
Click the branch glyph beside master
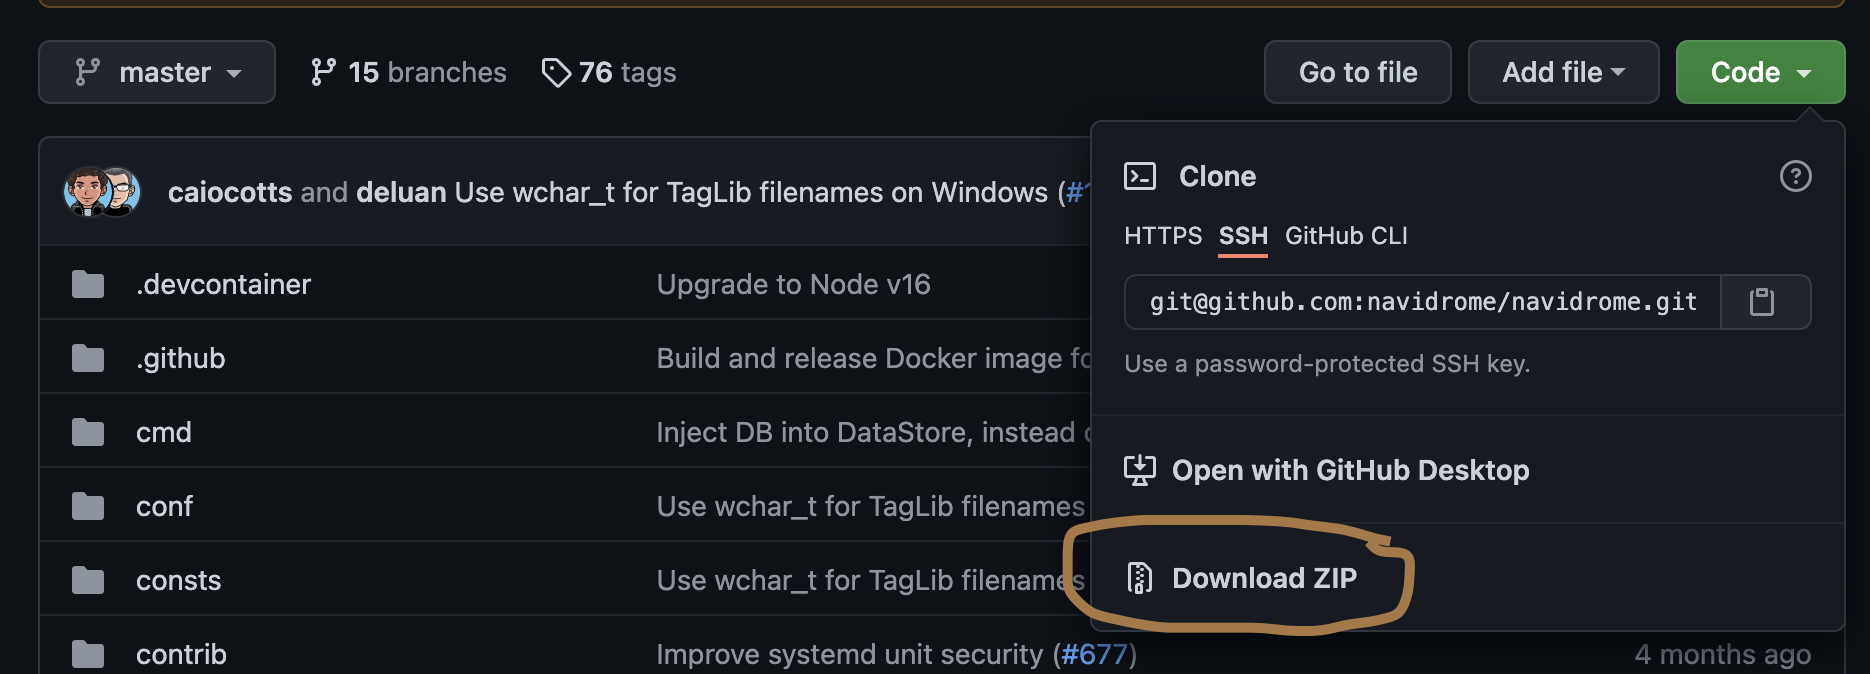tap(88, 71)
